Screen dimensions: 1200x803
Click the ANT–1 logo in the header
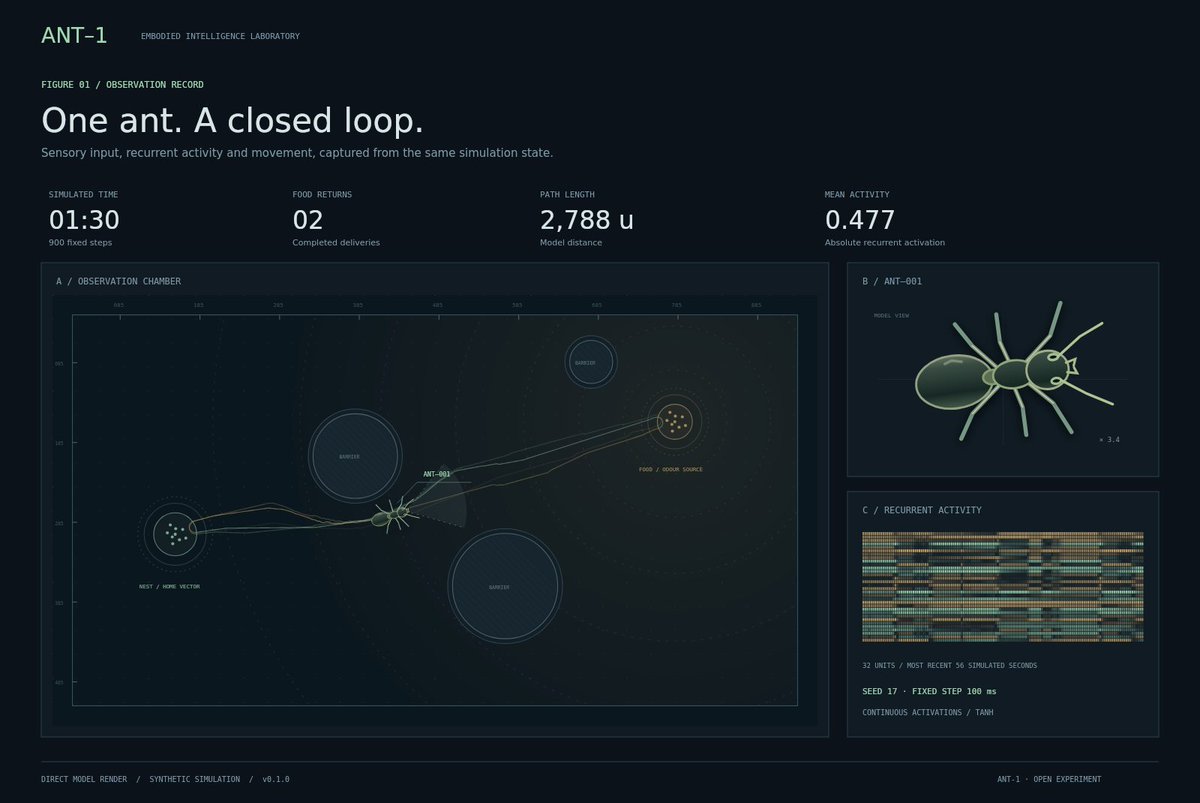74,36
